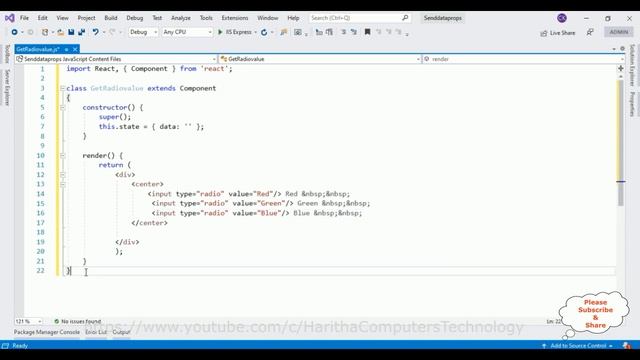
Task: Undo the last edit via toolbar
Action: click(x=96, y=32)
